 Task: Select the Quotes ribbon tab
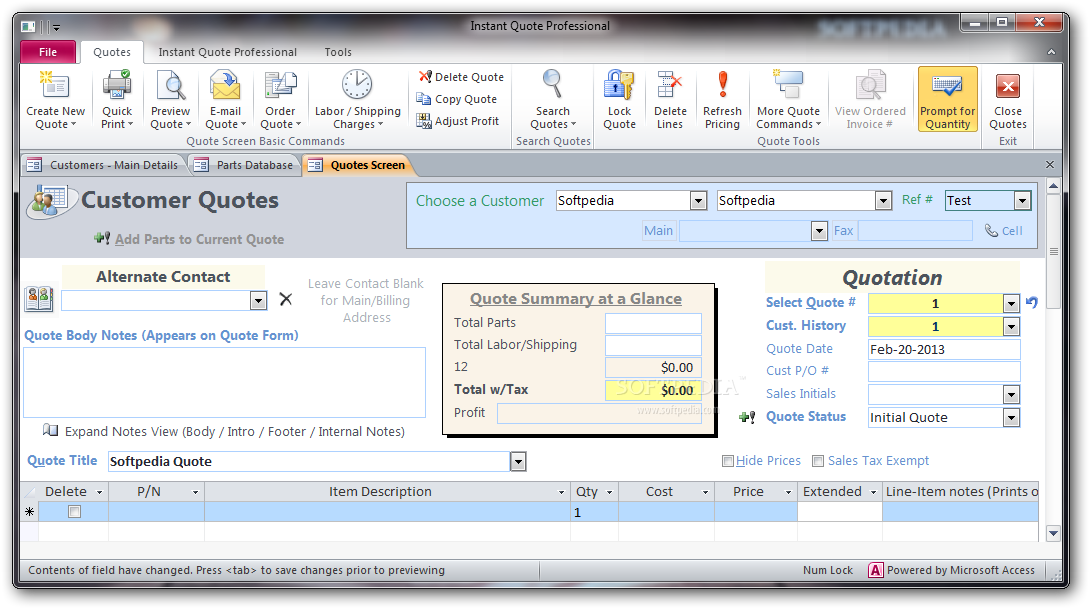tap(112, 52)
